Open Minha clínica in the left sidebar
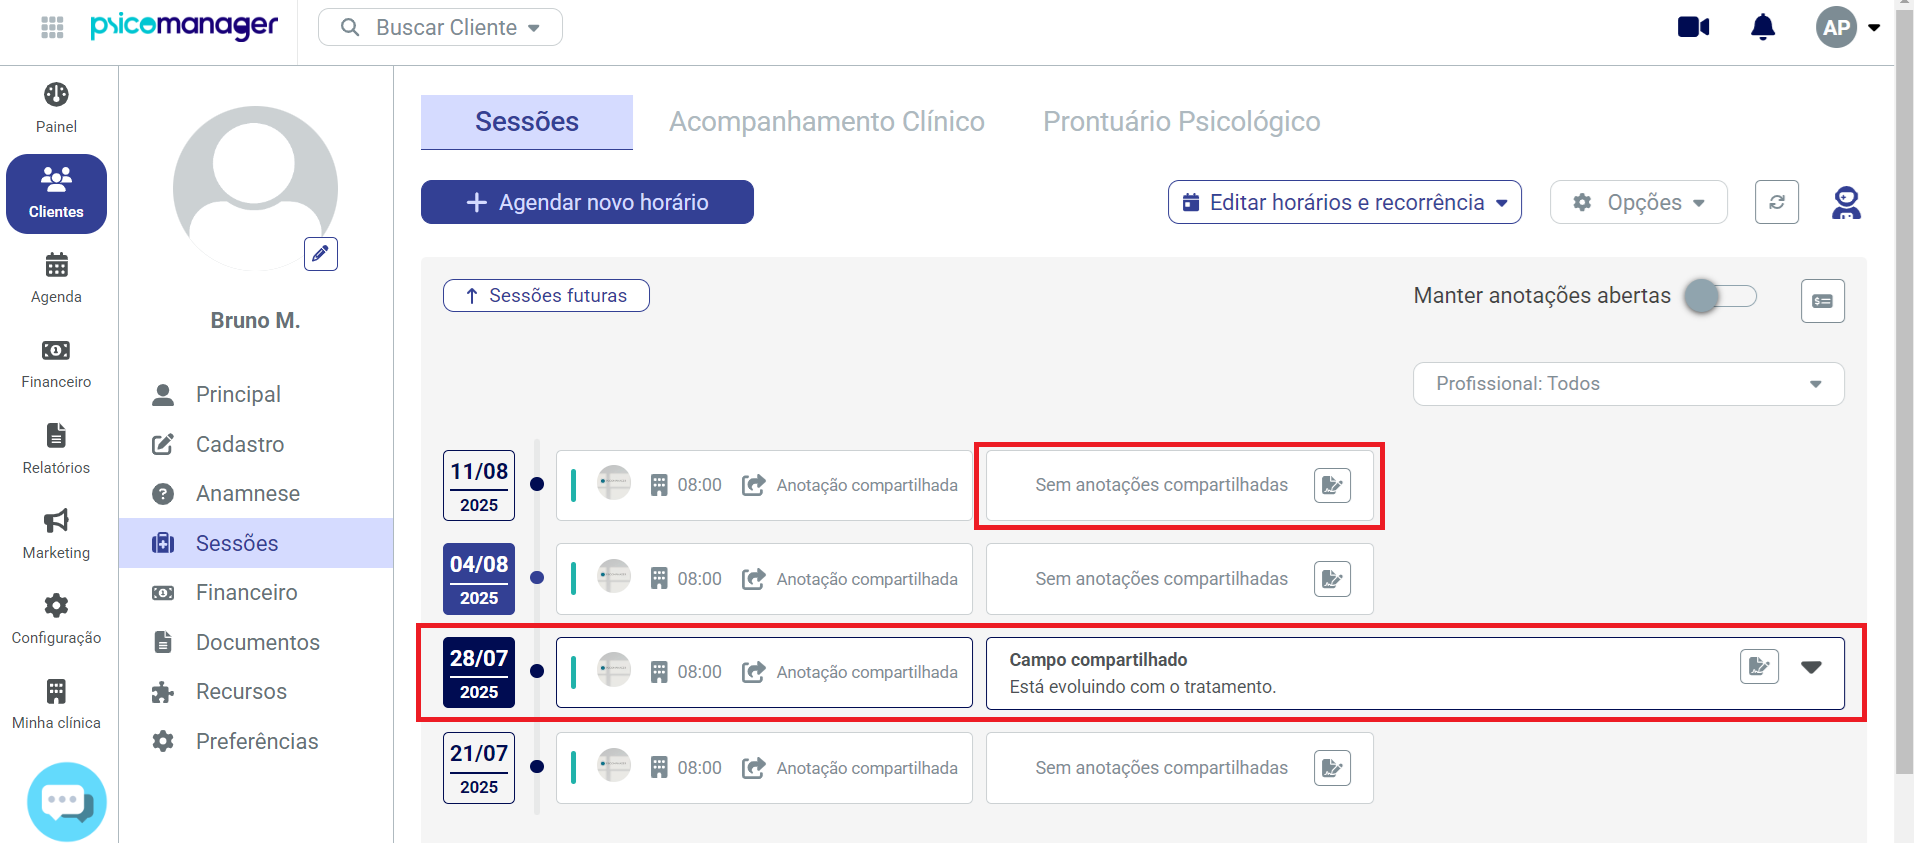 tap(56, 705)
